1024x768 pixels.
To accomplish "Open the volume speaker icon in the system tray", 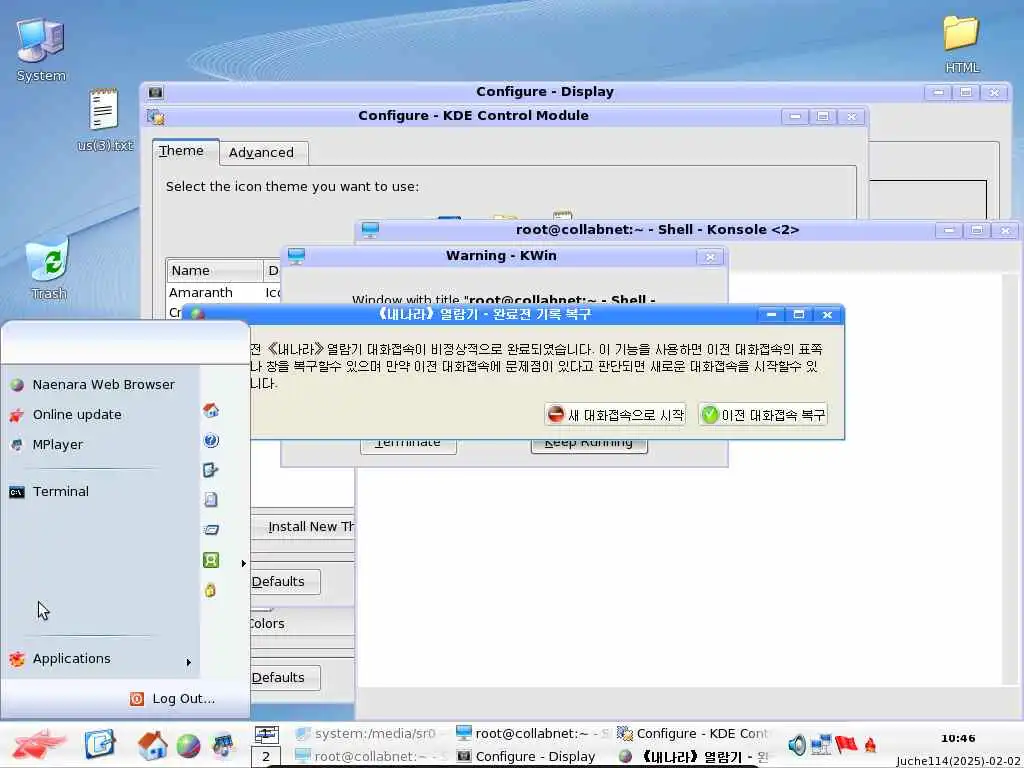I will point(797,744).
